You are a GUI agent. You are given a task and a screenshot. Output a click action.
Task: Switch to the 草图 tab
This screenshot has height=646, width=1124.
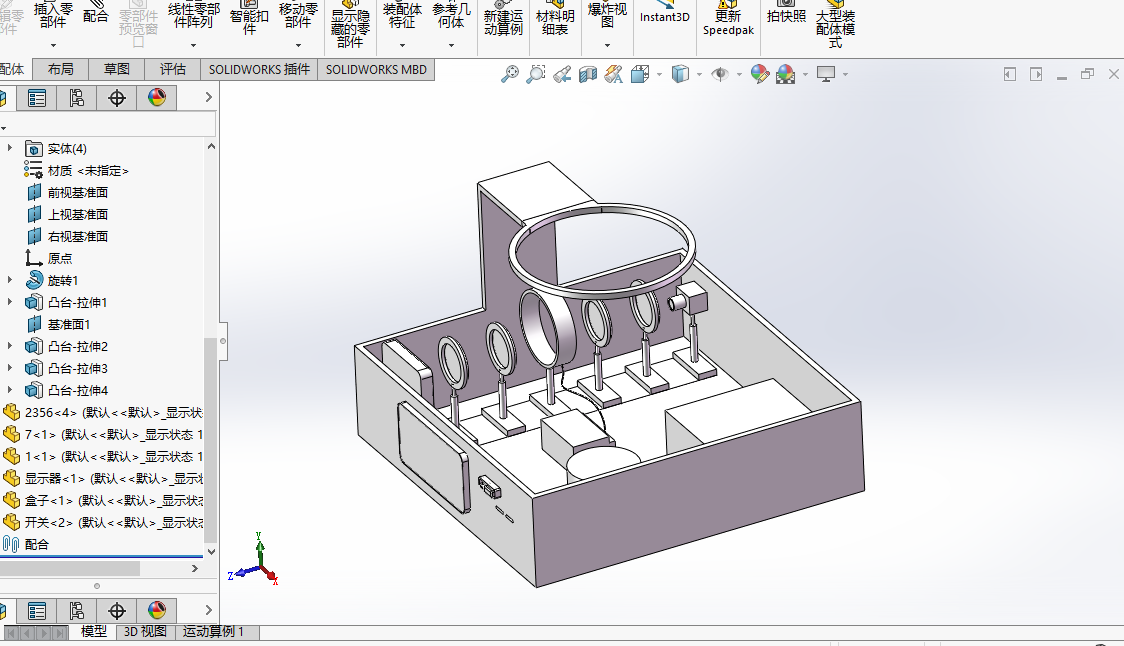point(116,69)
